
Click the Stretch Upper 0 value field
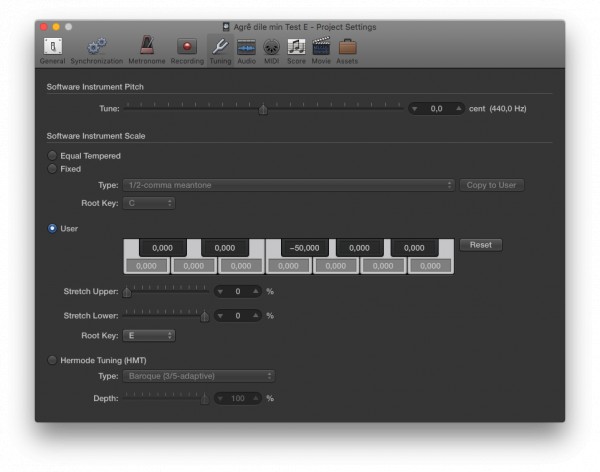coord(238,292)
